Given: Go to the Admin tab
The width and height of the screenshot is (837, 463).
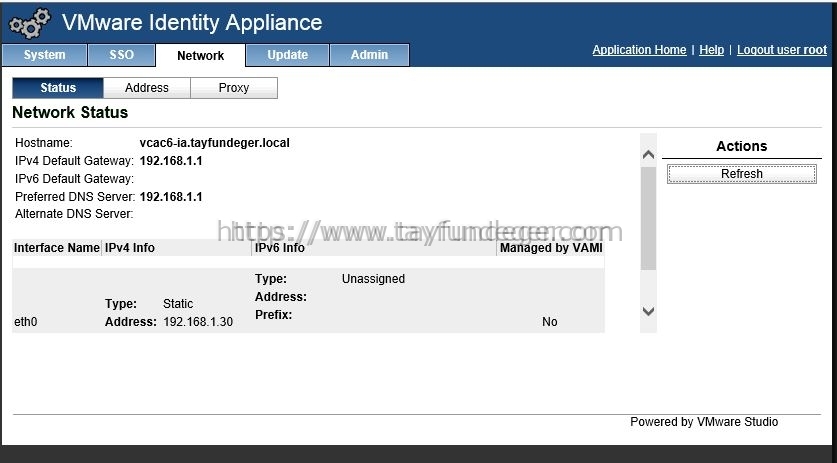Looking at the screenshot, I should pyautogui.click(x=369, y=55).
